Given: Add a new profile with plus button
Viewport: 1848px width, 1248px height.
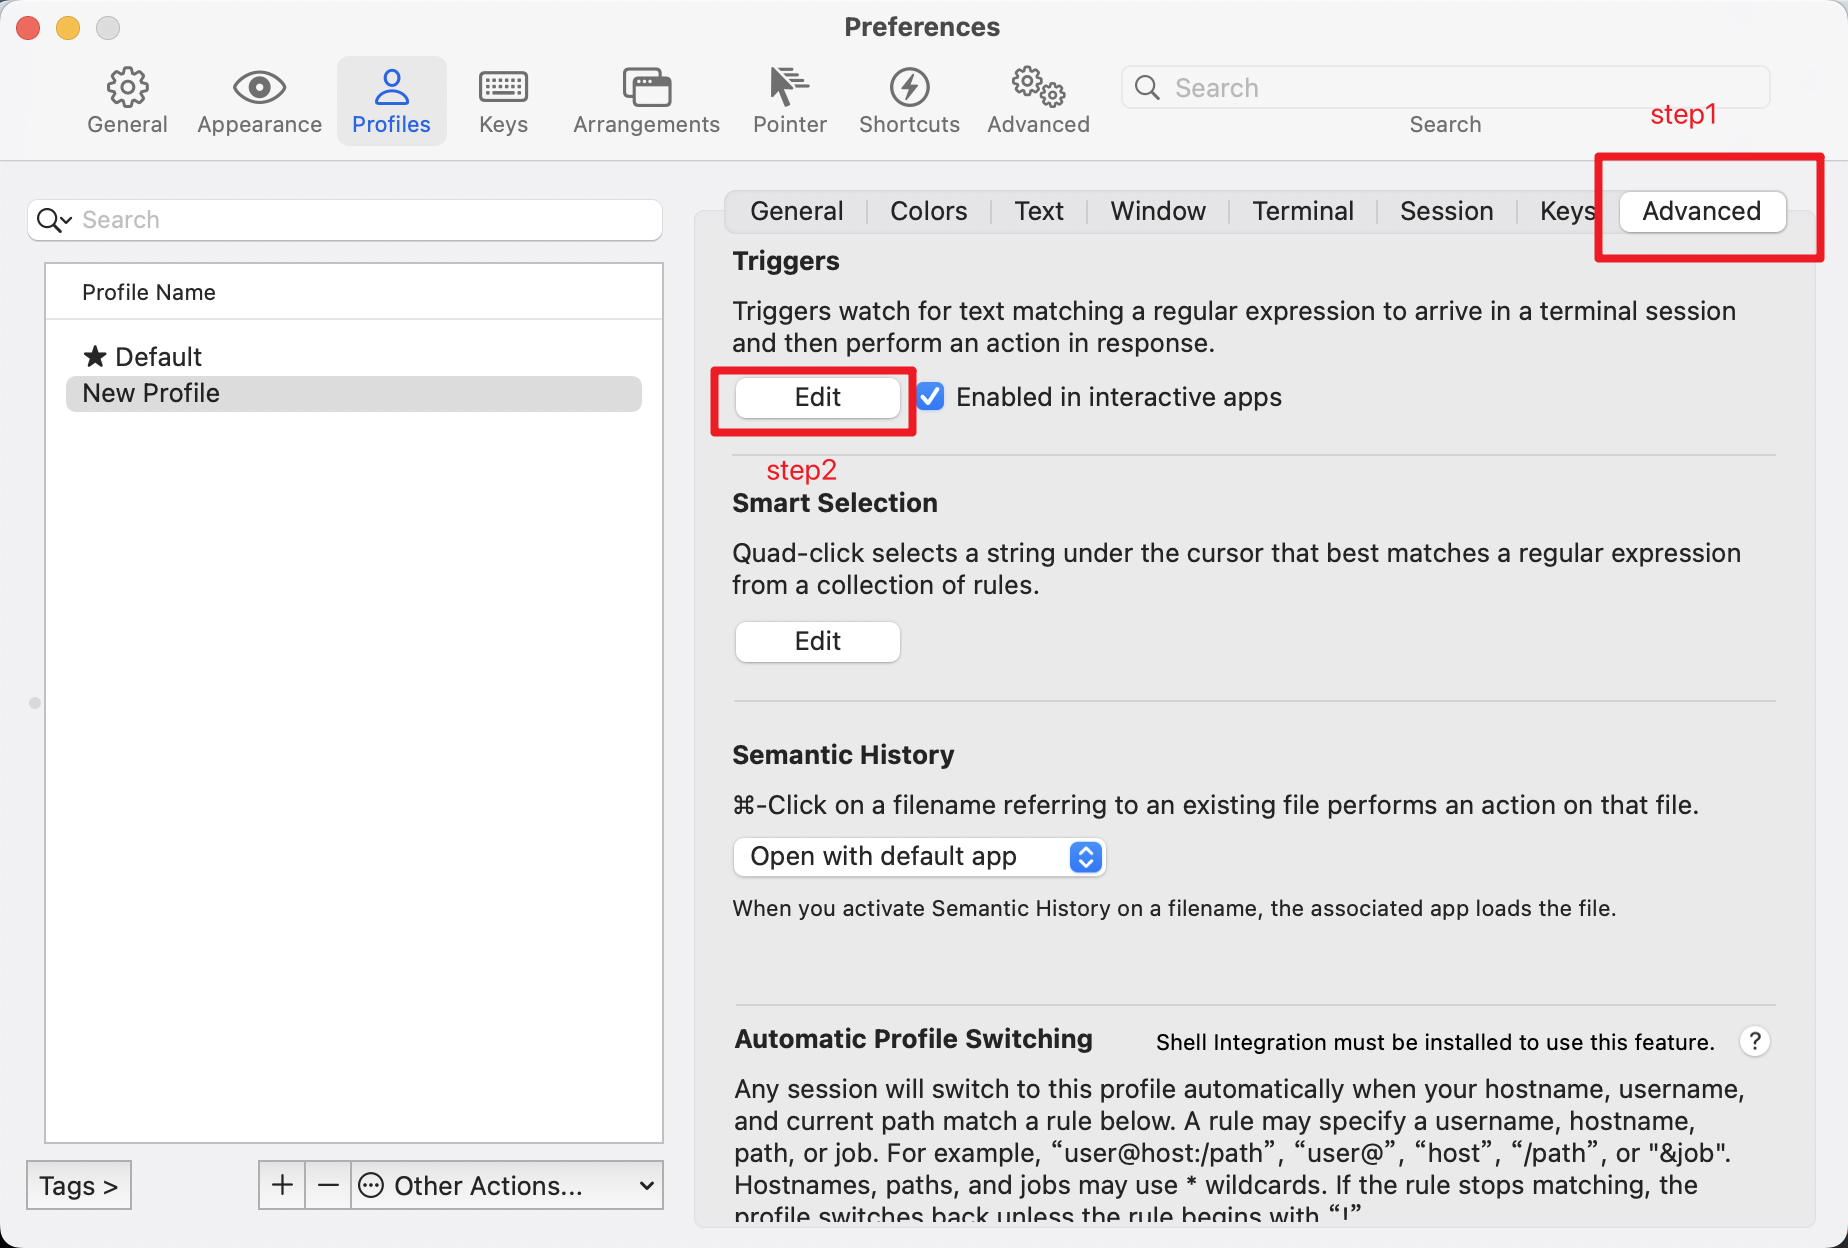Looking at the screenshot, I should tap(282, 1185).
